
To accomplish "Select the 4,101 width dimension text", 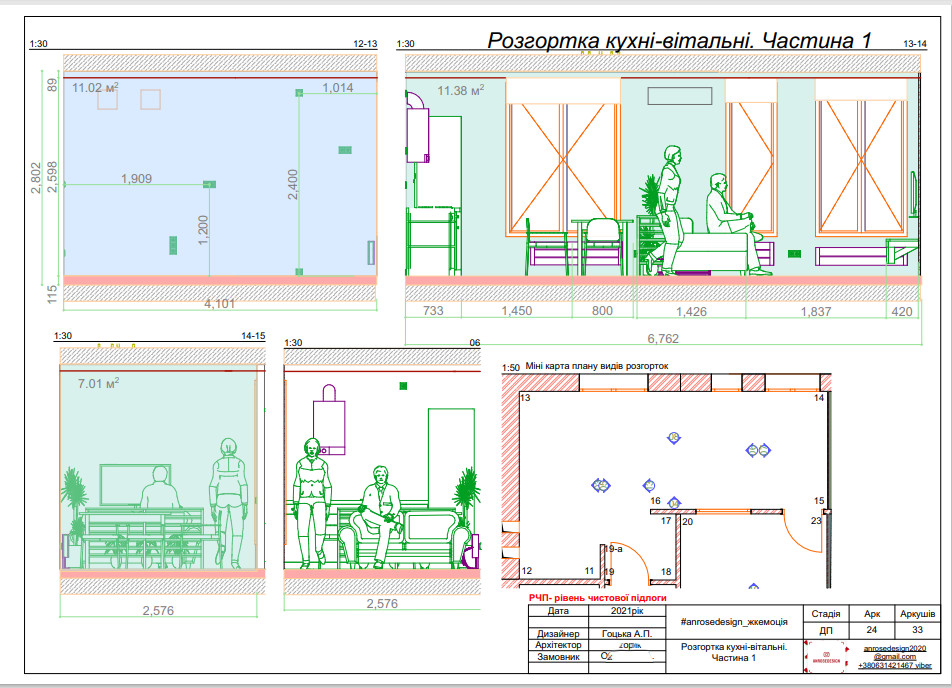I will click(x=220, y=303).
